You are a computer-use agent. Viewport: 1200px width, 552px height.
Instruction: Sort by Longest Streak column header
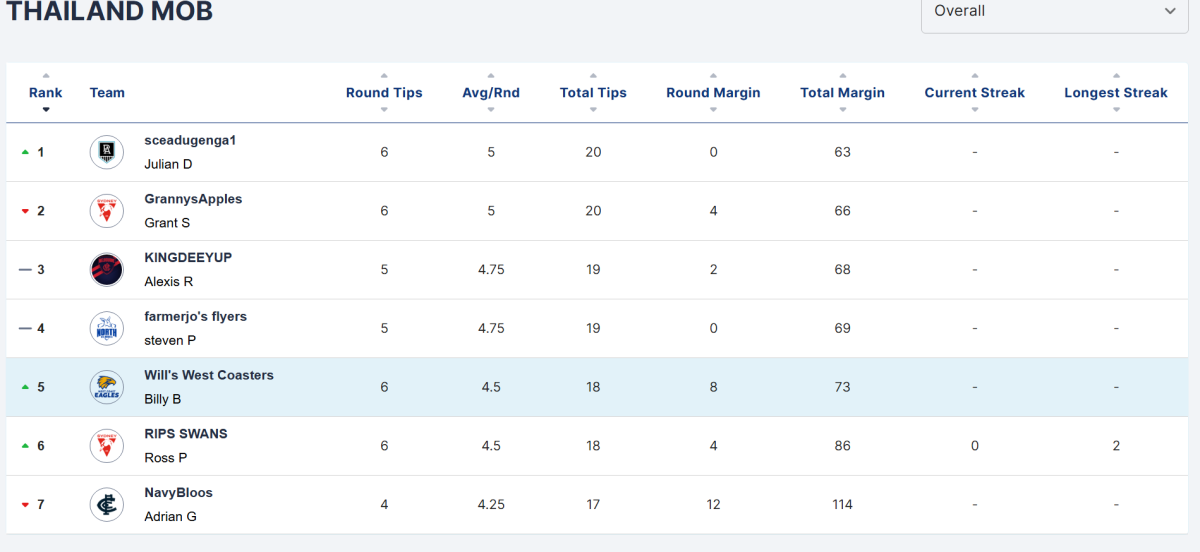[1115, 93]
